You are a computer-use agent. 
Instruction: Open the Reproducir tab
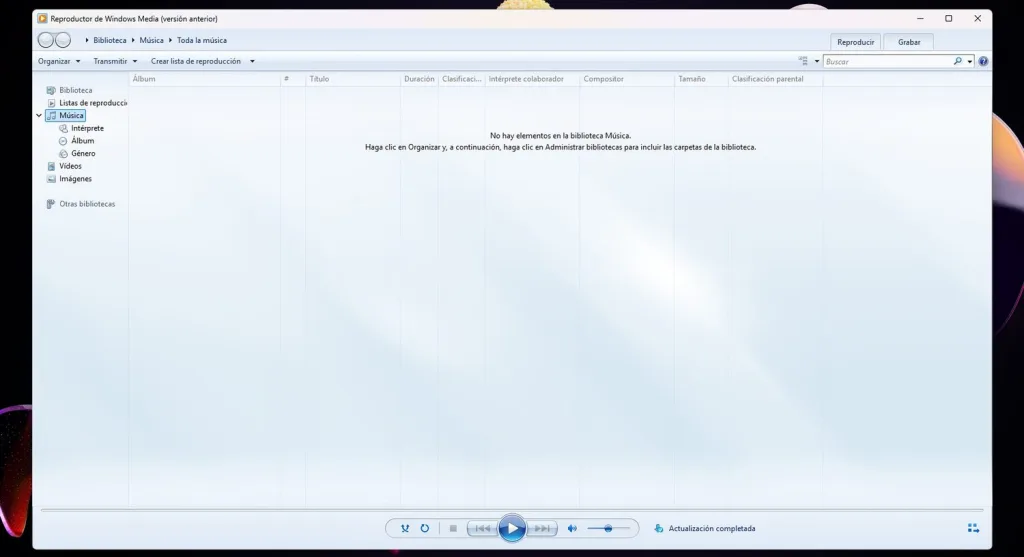point(856,42)
